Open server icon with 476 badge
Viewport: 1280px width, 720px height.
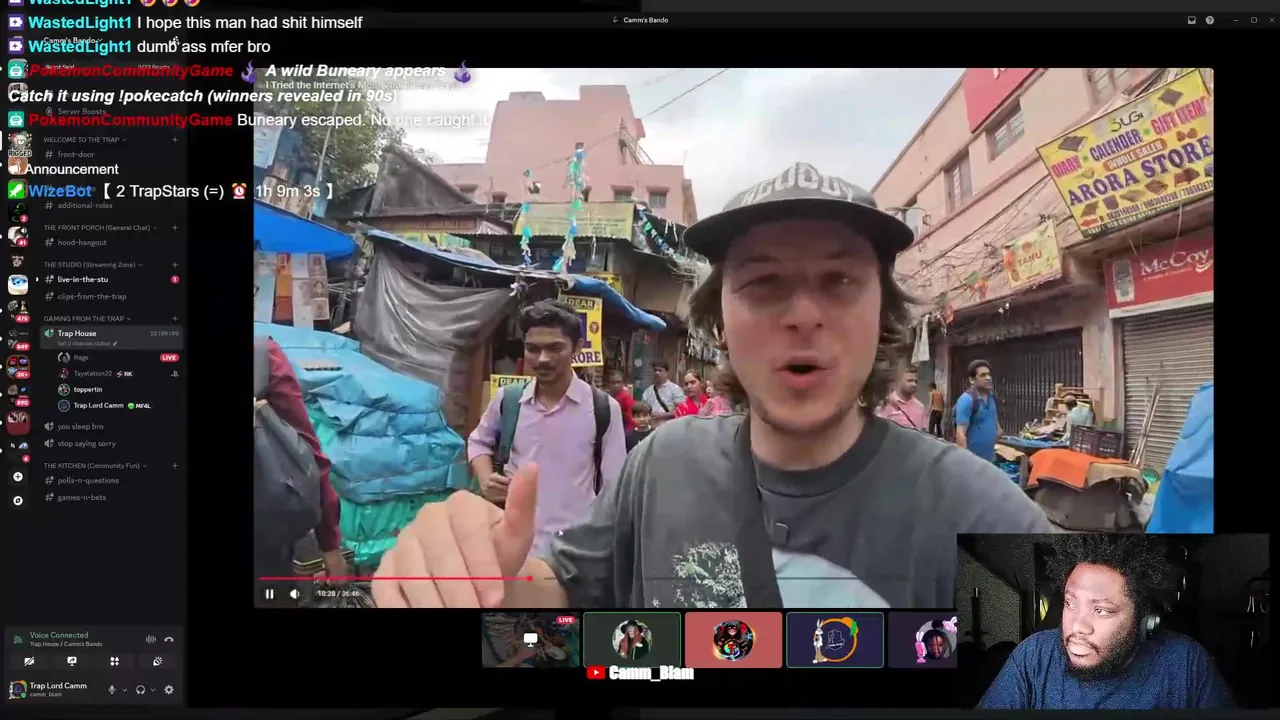pos(18,310)
